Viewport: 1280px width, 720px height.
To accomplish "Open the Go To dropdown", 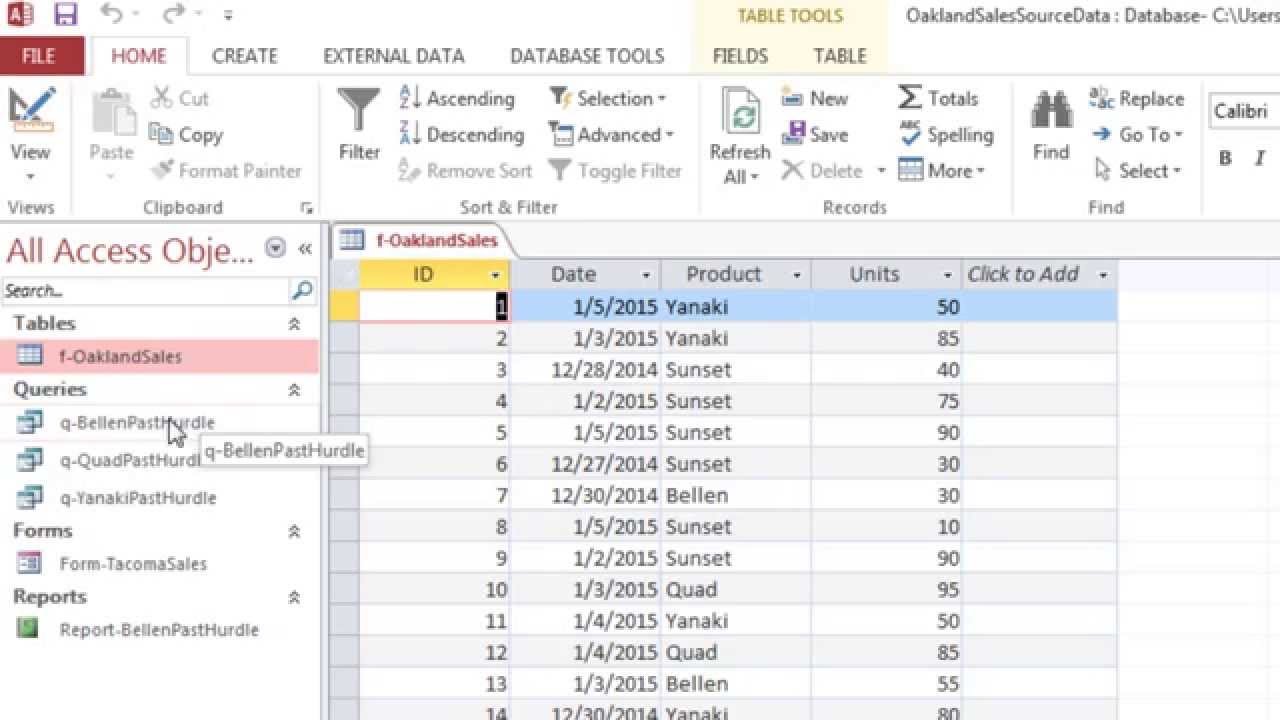I will [x=1137, y=134].
